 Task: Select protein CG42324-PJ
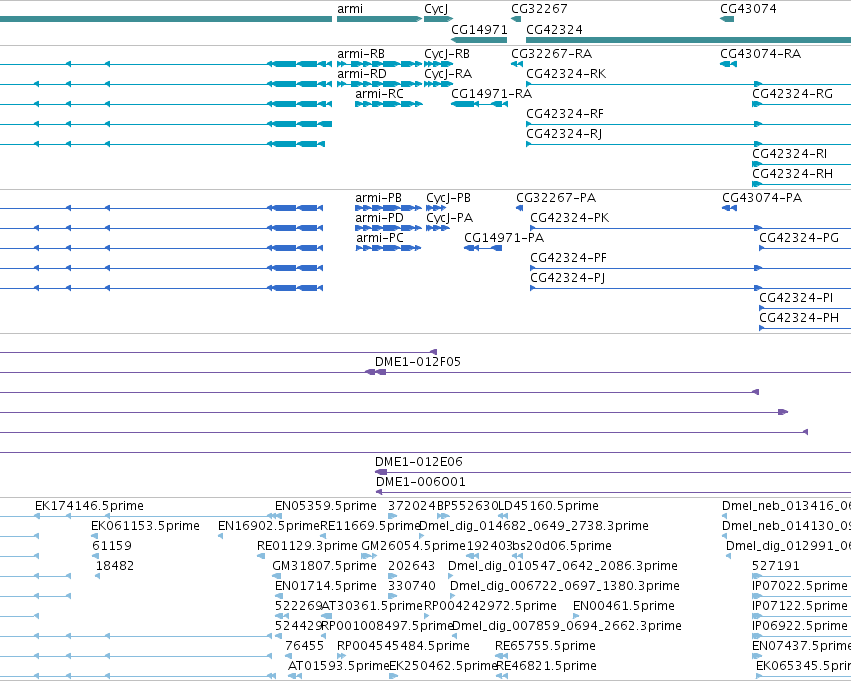click(568, 278)
